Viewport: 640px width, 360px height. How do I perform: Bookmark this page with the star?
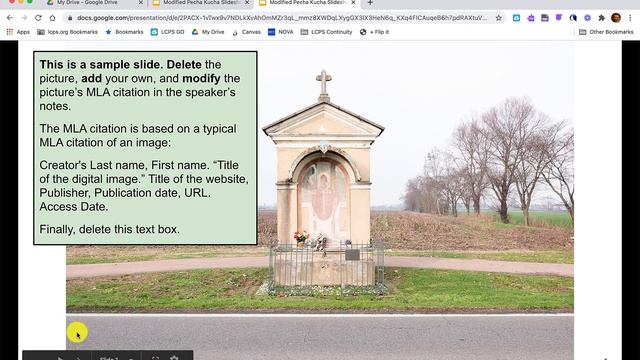pyautogui.click(x=498, y=18)
